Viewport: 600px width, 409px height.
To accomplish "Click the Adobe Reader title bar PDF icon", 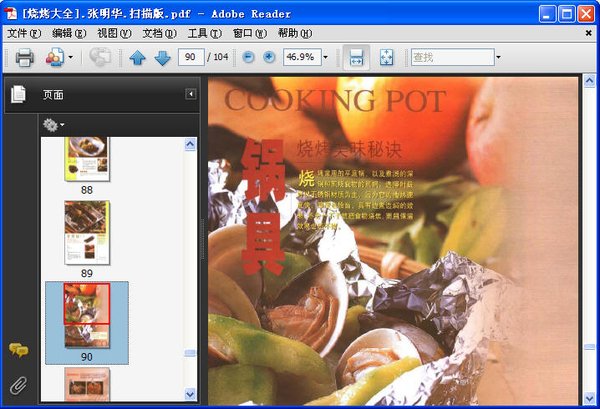I will click(11, 13).
